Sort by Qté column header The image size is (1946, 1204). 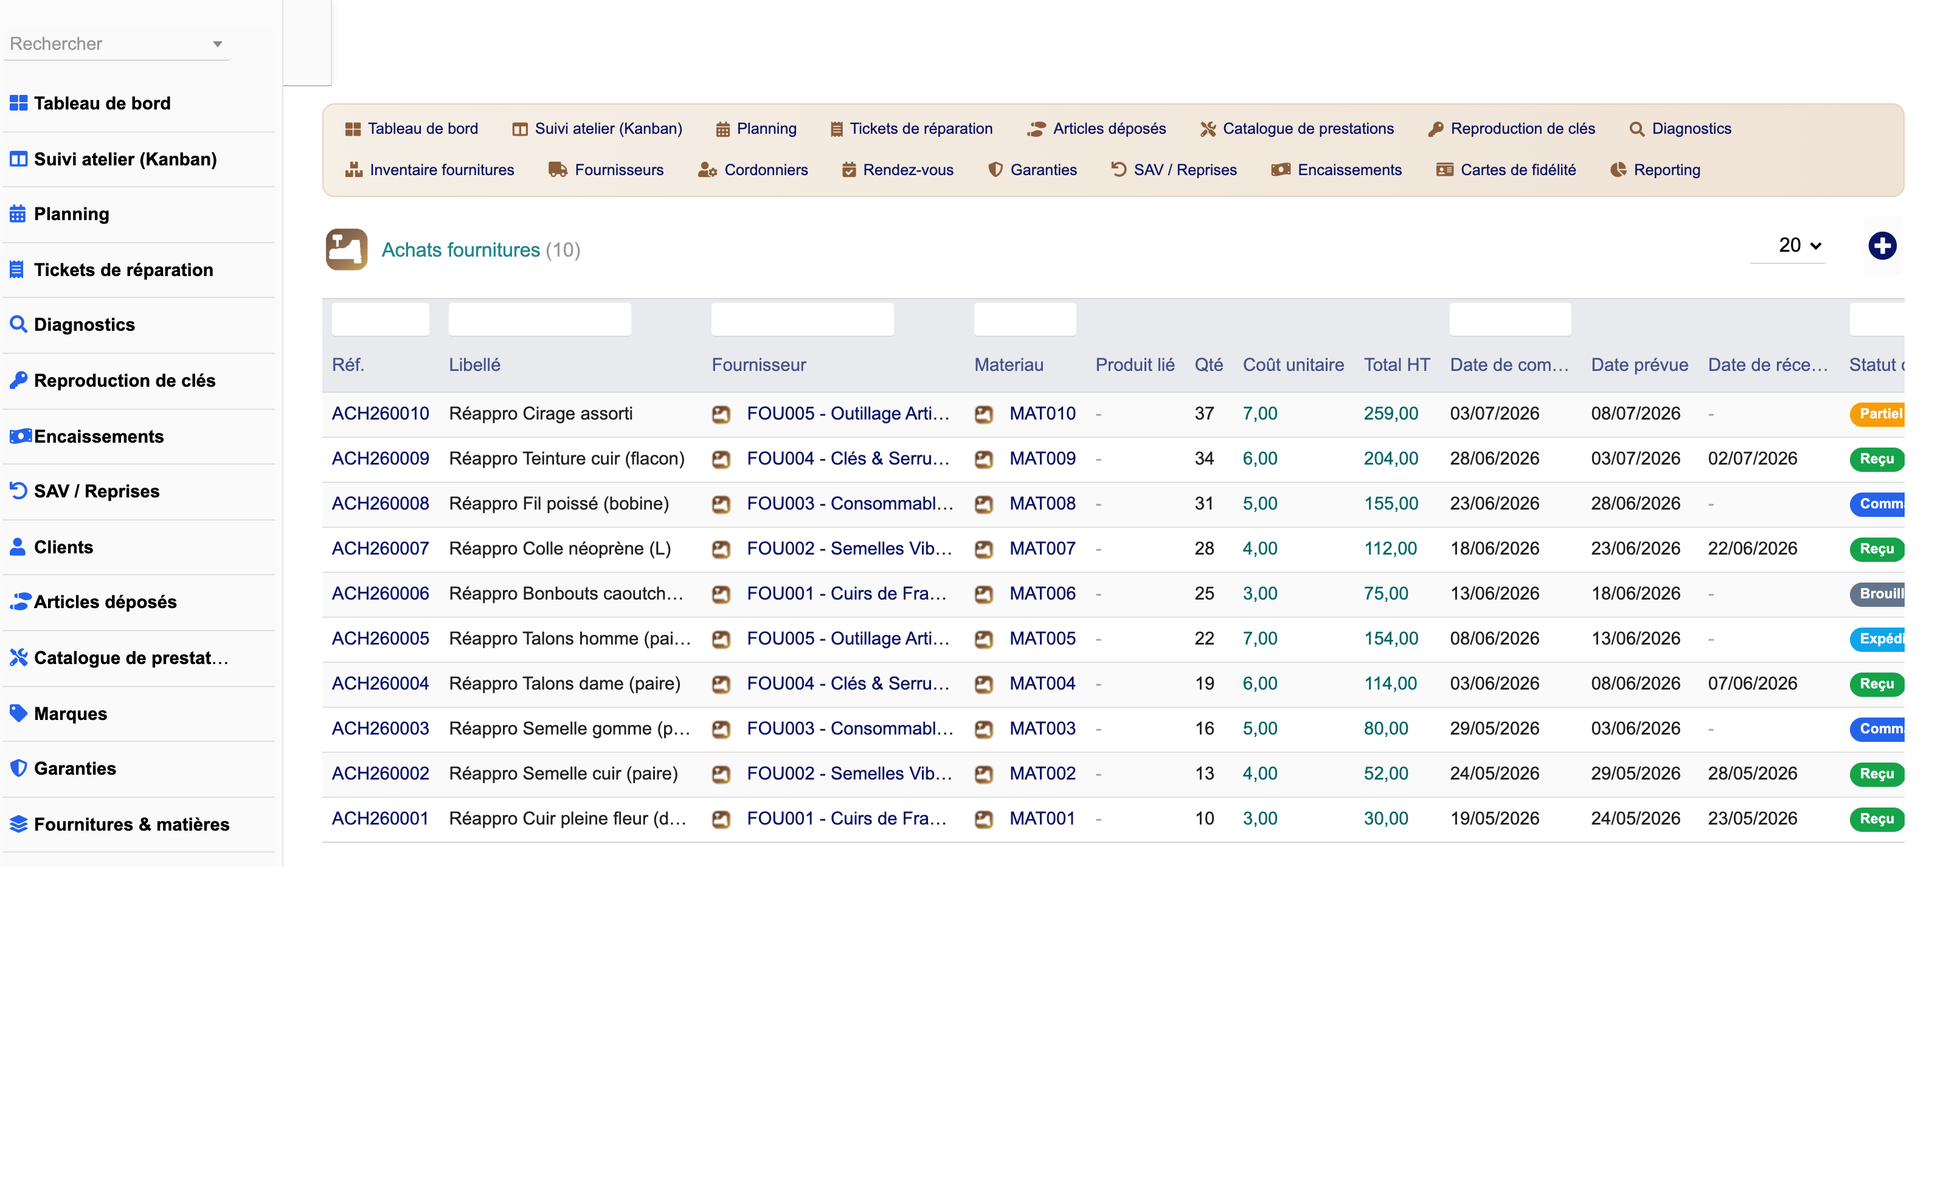coord(1208,365)
